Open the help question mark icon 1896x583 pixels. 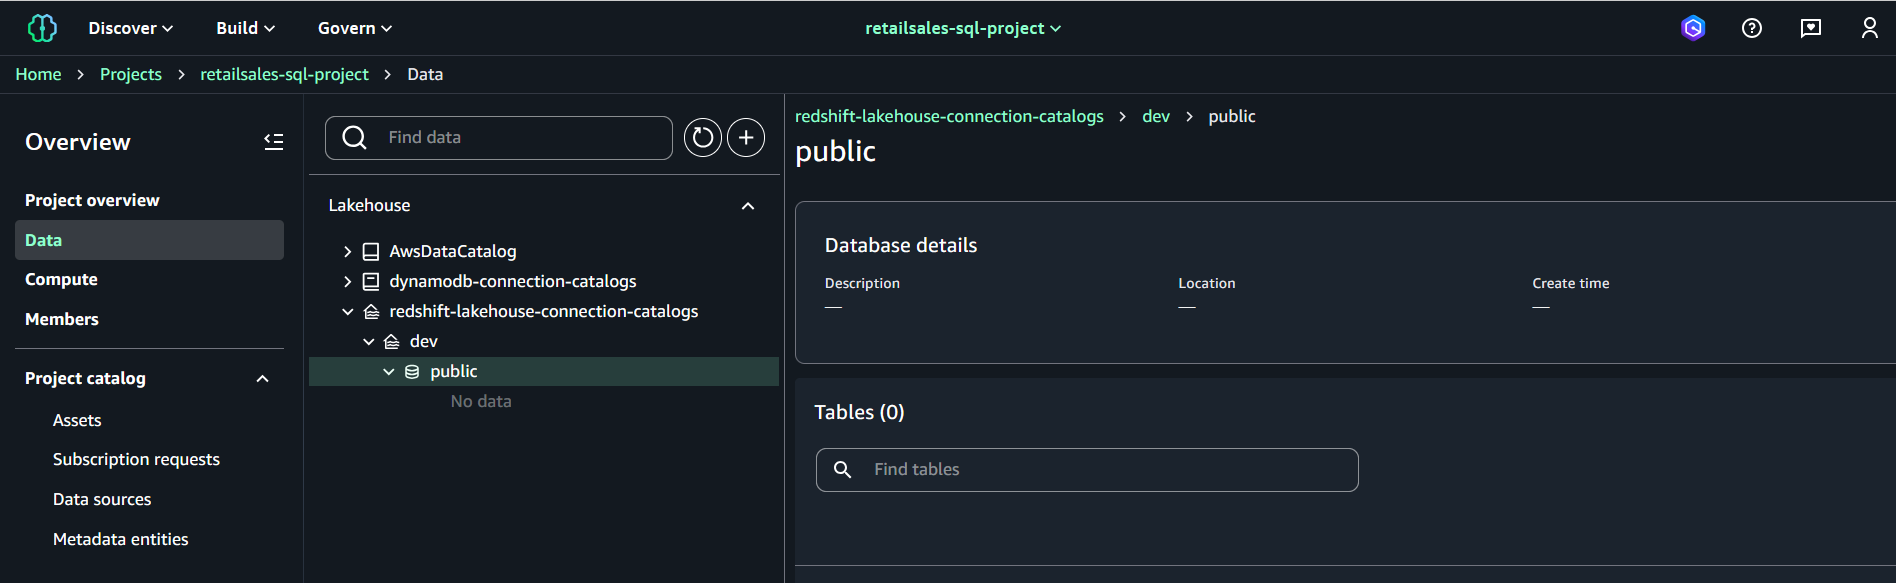point(1751,28)
